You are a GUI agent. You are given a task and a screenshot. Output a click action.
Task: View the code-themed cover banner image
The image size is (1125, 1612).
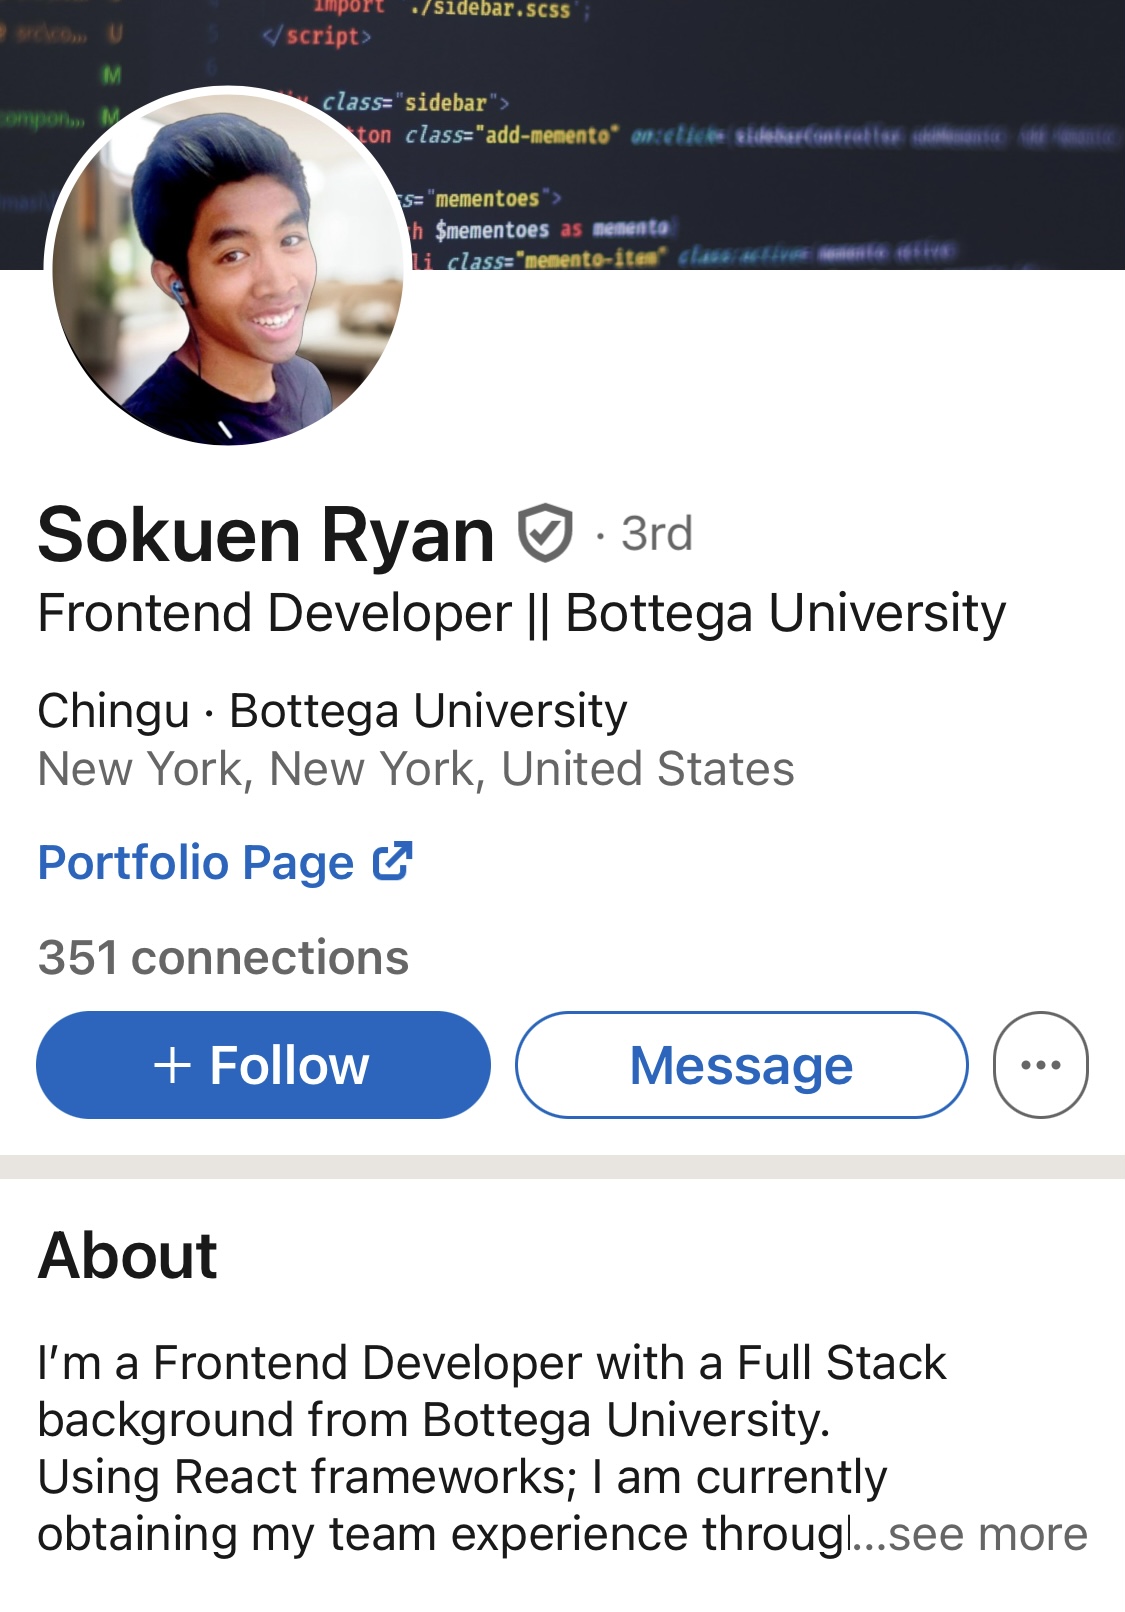[x=760, y=130]
